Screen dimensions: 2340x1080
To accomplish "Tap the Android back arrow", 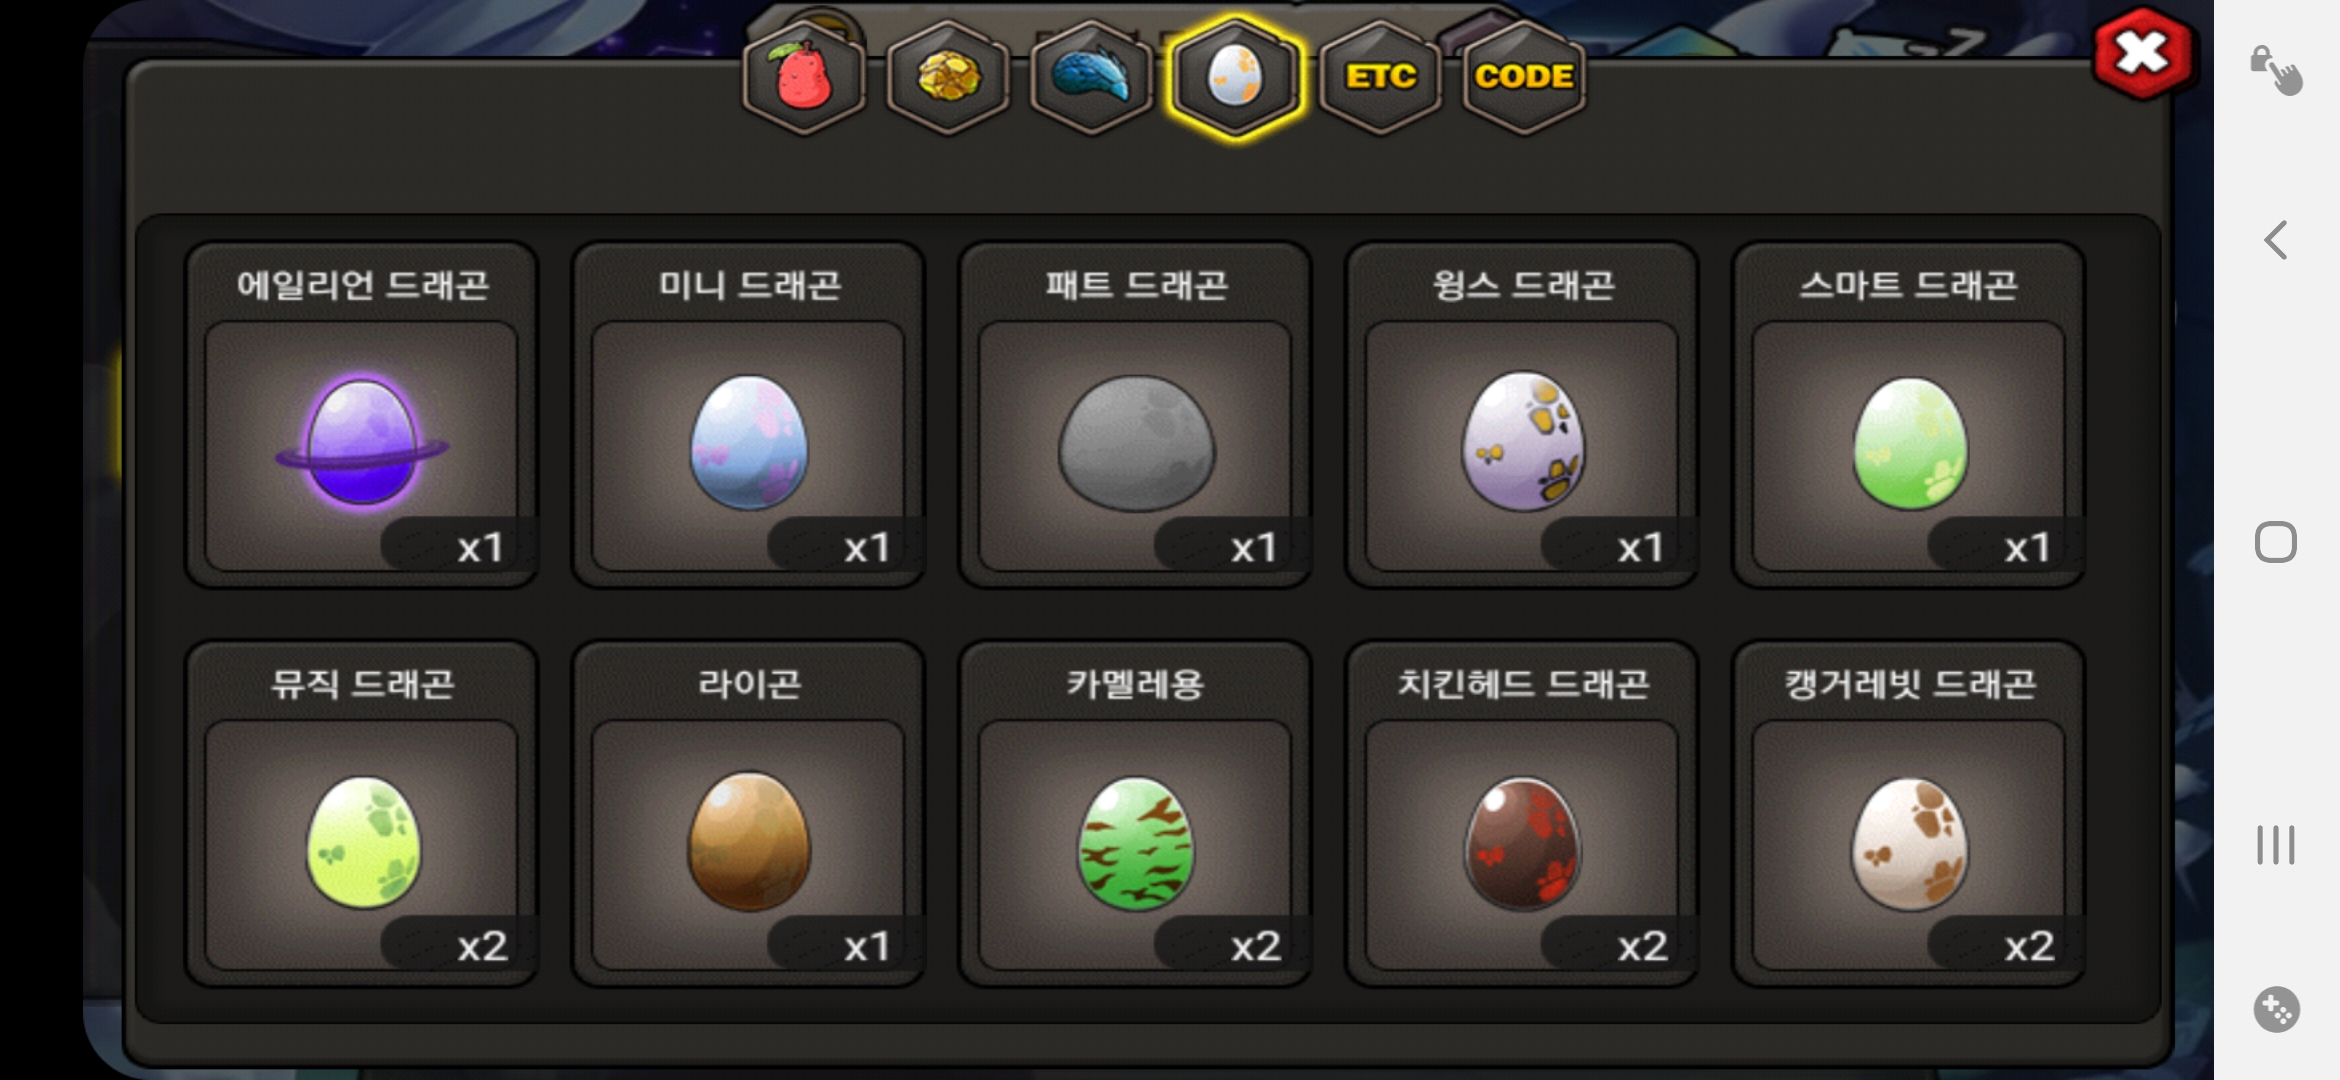I will (x=2276, y=240).
